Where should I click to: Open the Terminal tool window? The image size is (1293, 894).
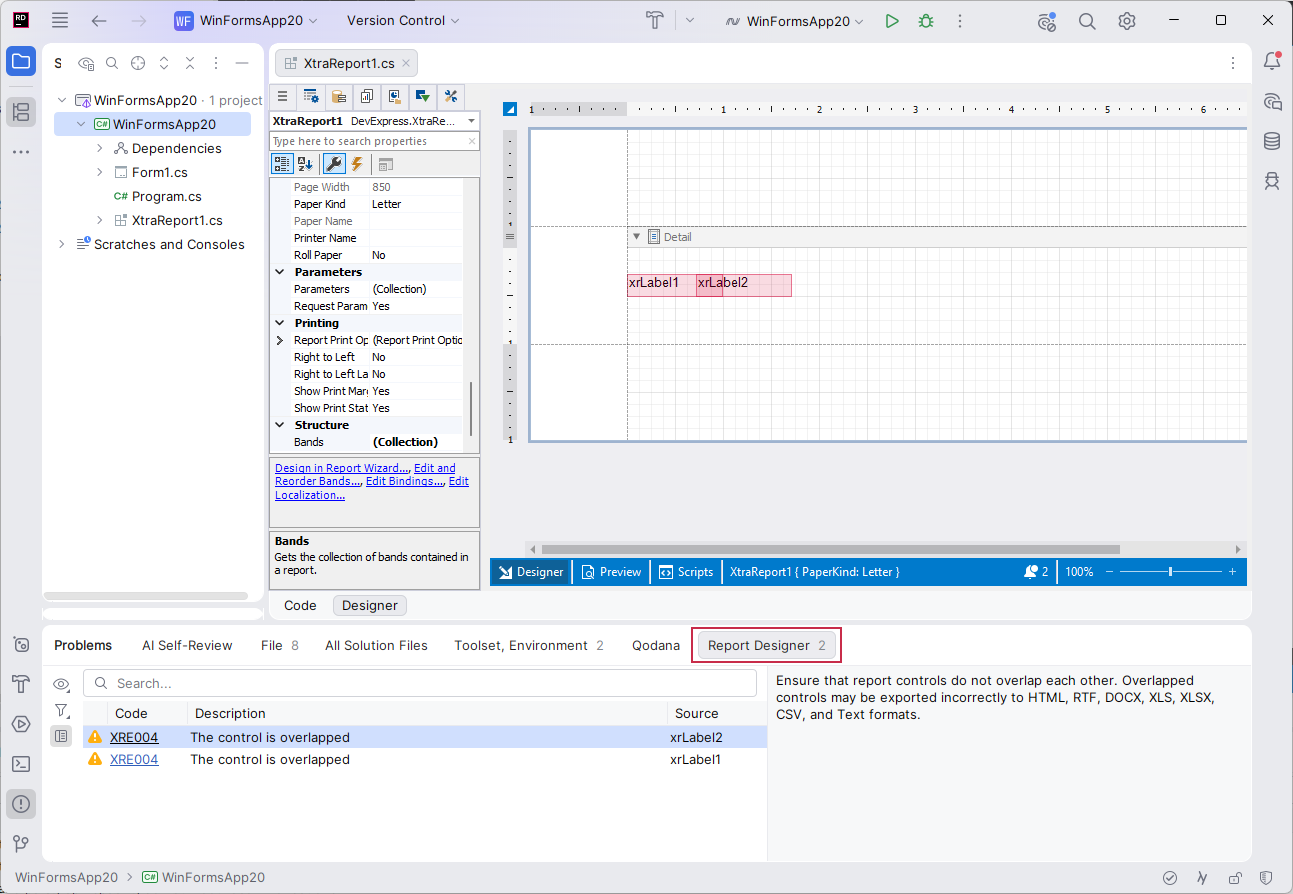tap(21, 764)
